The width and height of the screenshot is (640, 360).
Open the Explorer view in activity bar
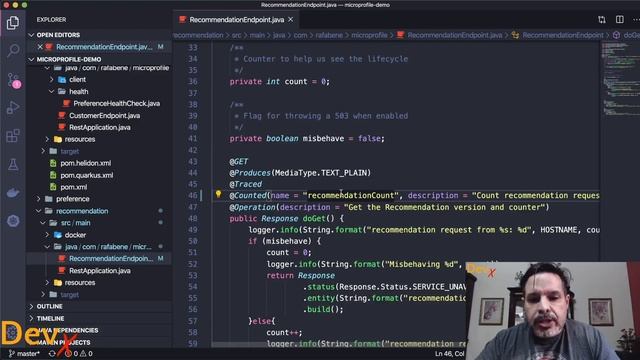coord(13,22)
